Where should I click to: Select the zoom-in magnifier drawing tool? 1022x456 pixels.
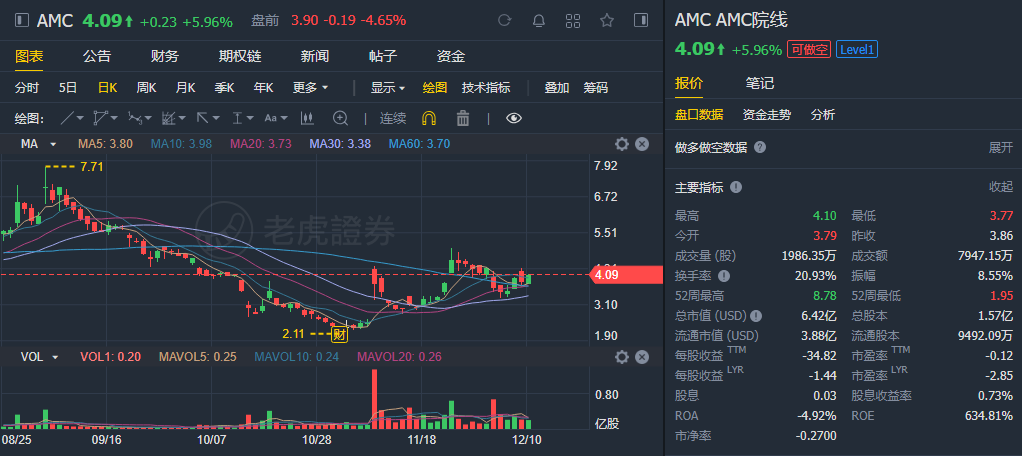340,118
